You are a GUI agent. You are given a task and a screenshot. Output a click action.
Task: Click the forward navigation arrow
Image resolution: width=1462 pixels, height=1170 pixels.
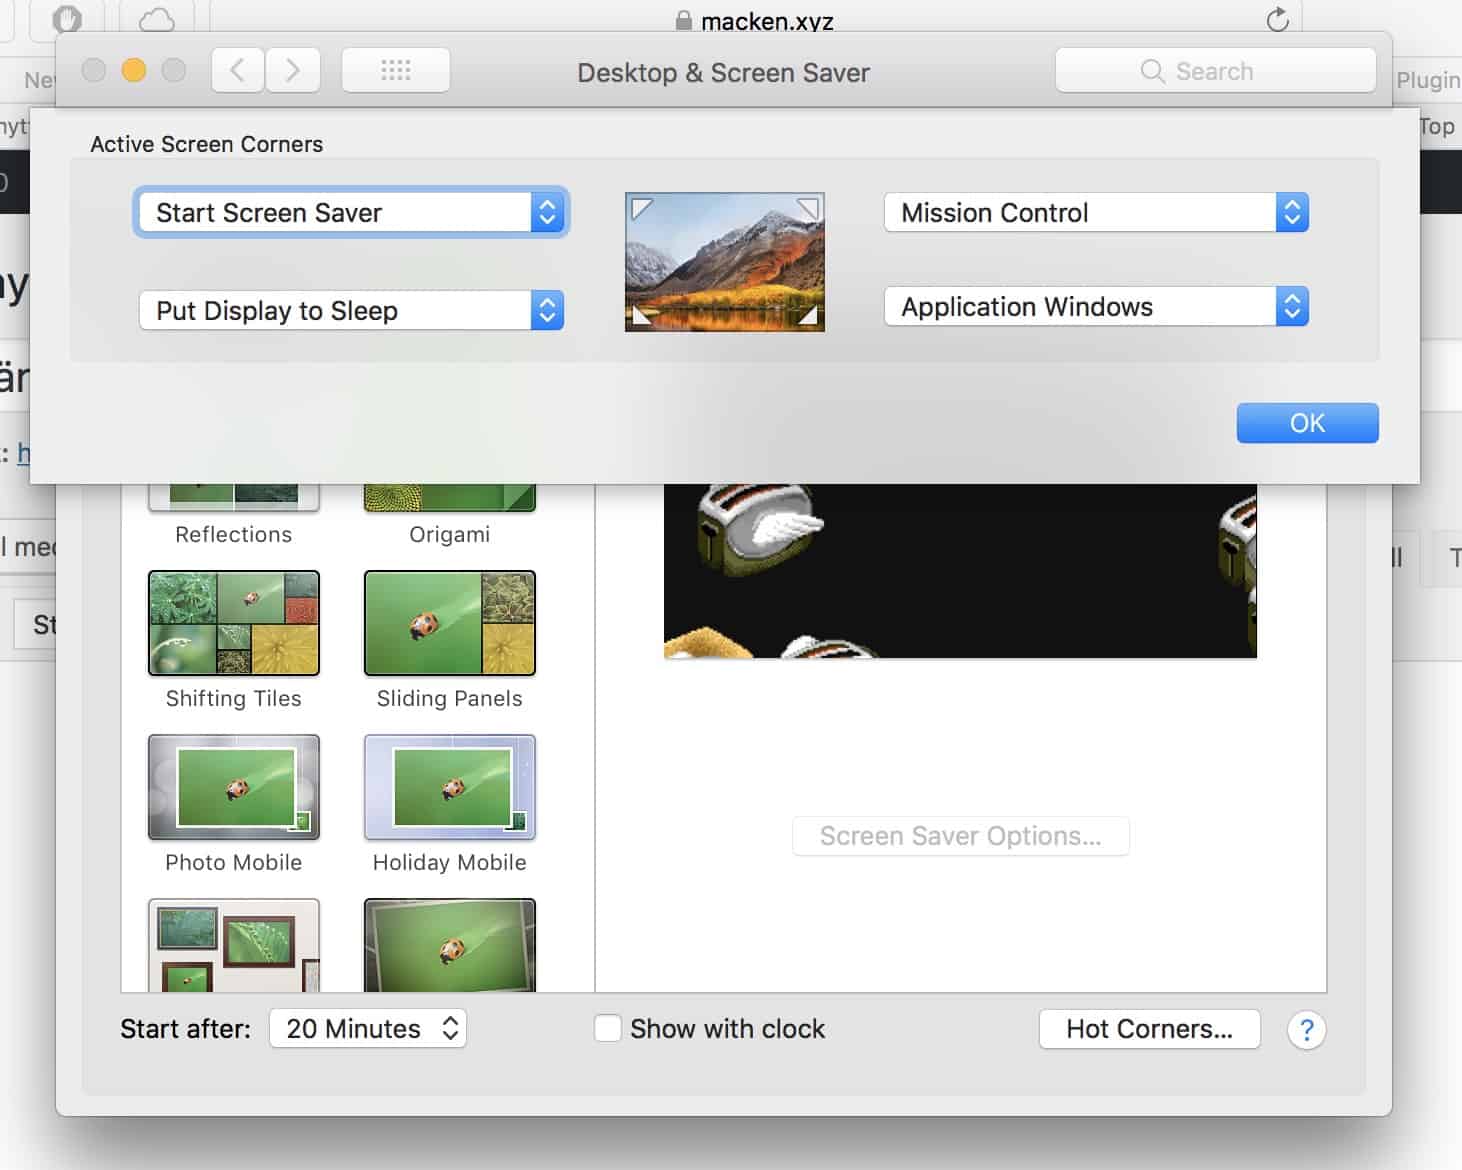coord(293,71)
